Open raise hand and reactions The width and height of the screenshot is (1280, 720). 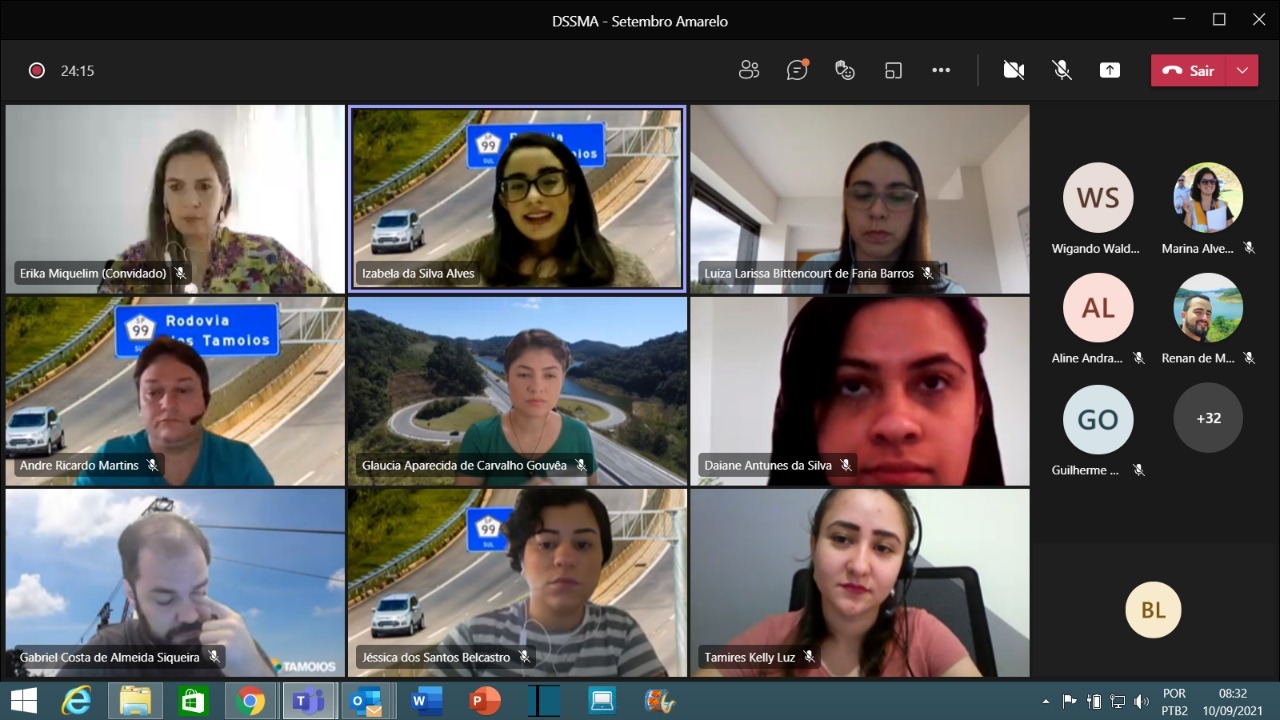[x=845, y=70]
